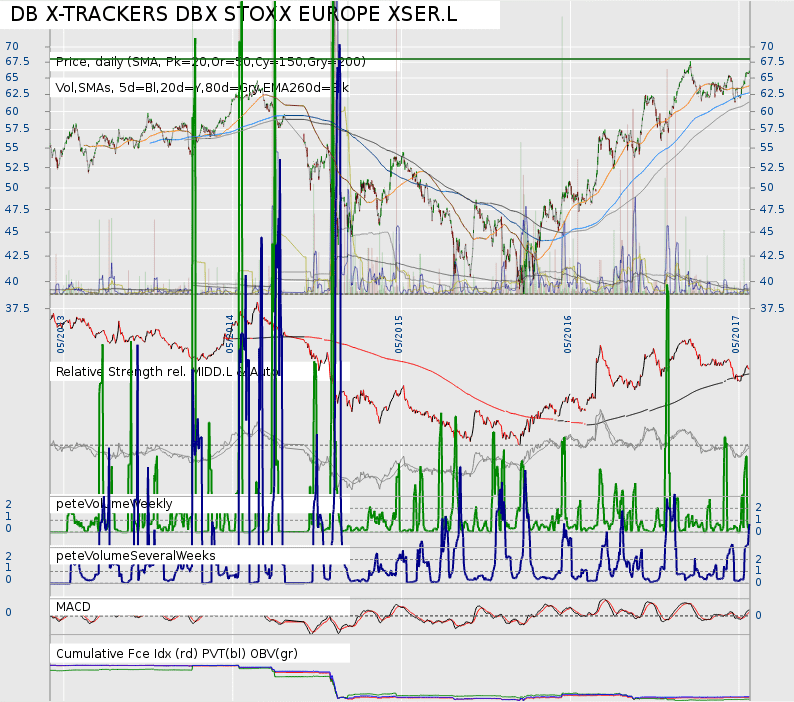Click the 45 price label on left axis
Viewport: 794px width, 702px height.
pos(12,231)
